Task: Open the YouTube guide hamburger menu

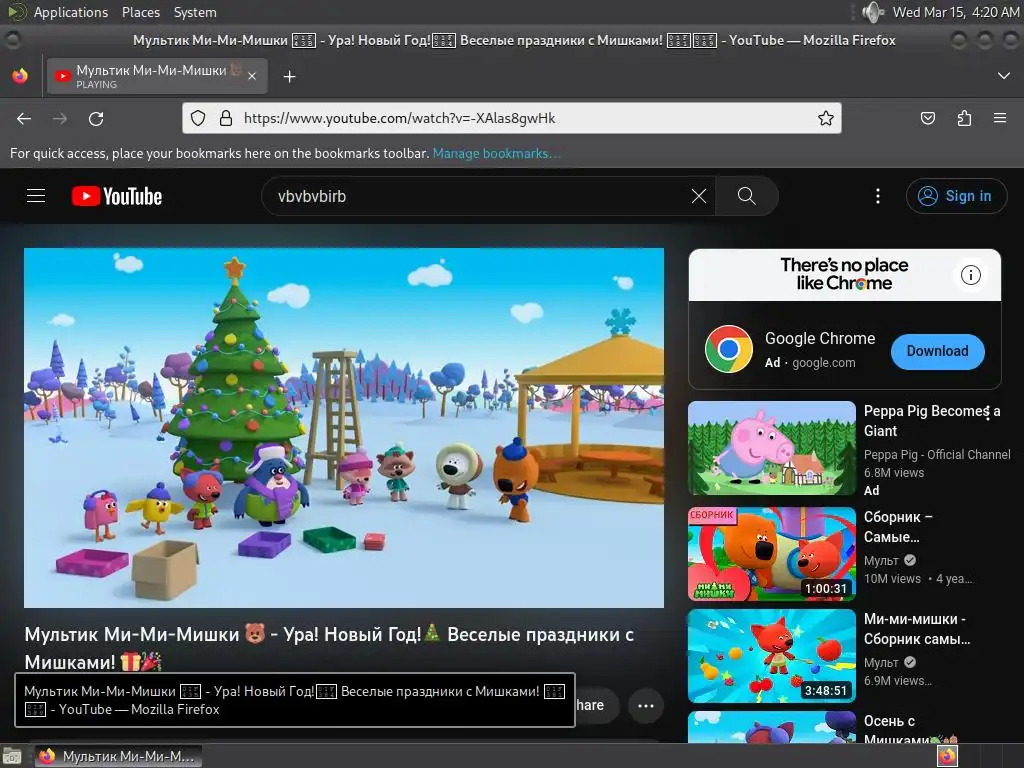Action: [x=36, y=196]
